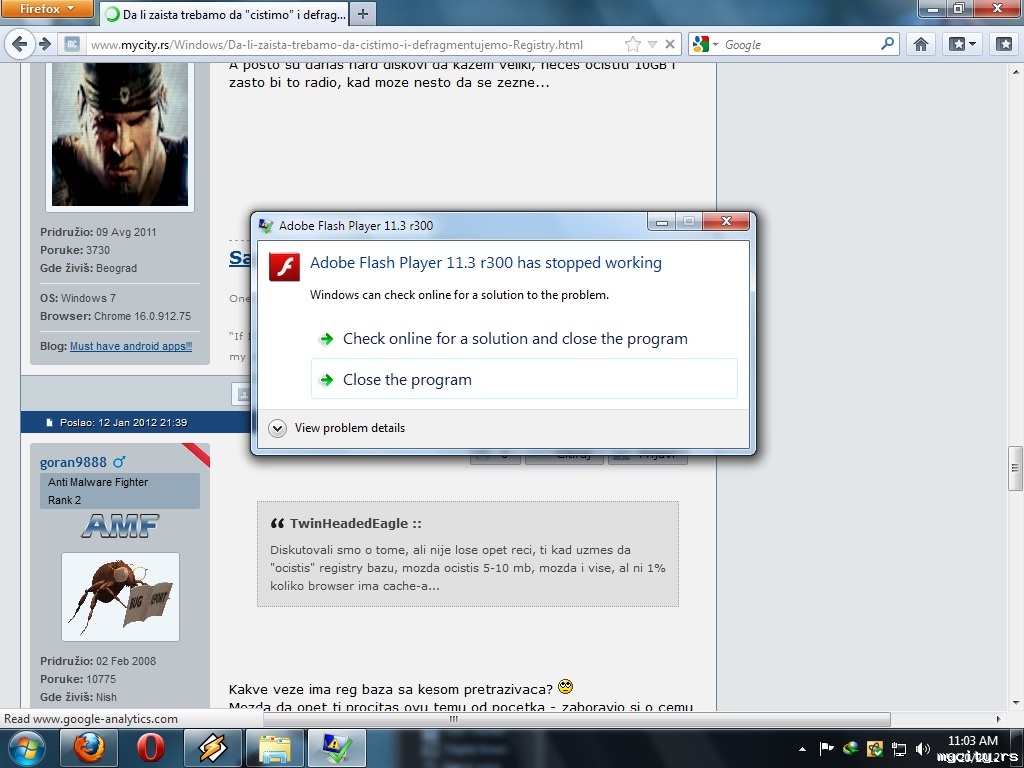
Task: Click the horizontal scrollbar thumb
Action: coord(577,719)
